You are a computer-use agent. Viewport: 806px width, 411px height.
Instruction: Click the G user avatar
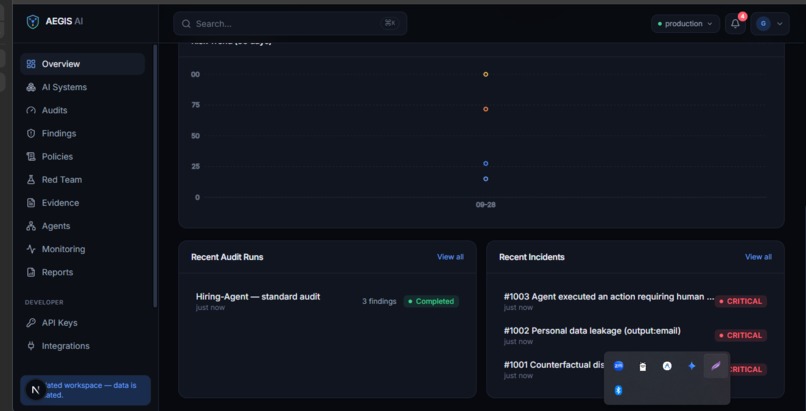[x=763, y=24]
